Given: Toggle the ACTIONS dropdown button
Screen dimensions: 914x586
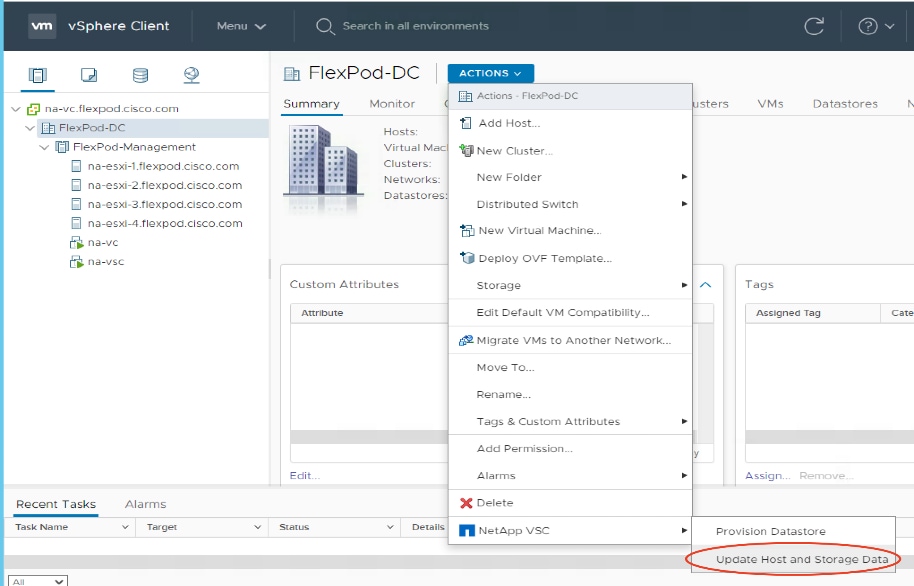Looking at the screenshot, I should [490, 73].
